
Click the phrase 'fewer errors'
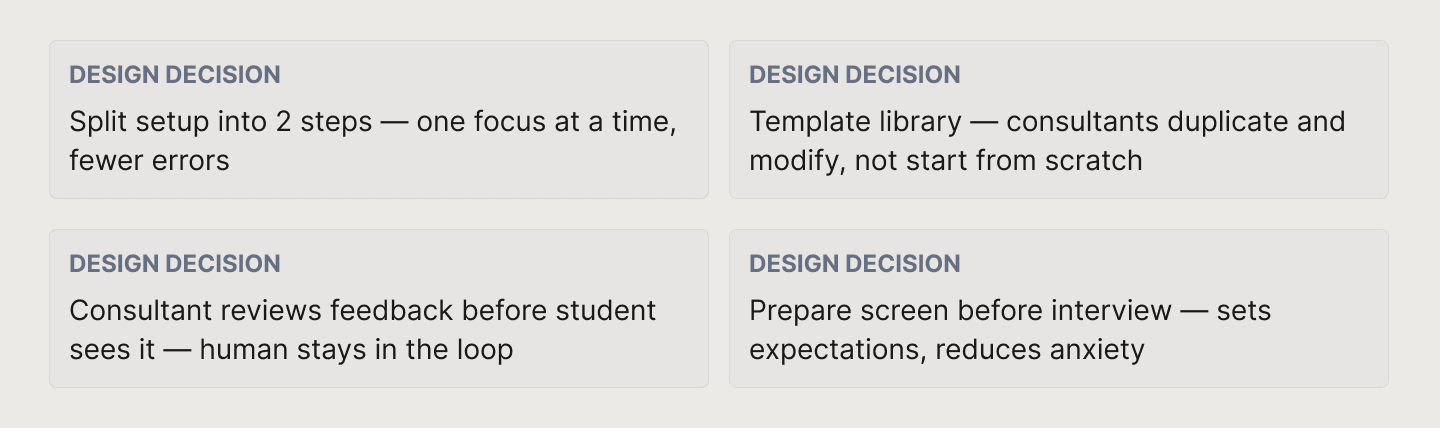click(x=149, y=160)
